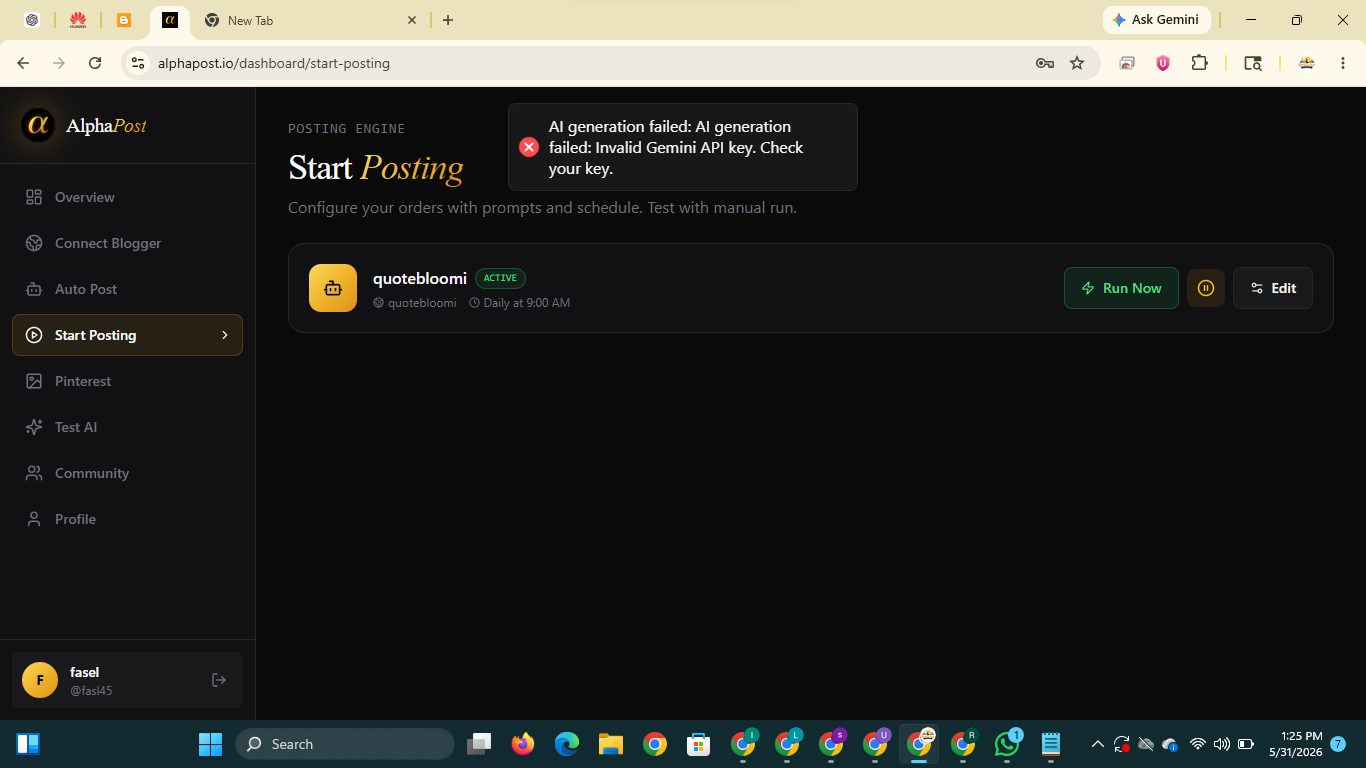
Task: View site information for alphapost.io
Action: coord(138,63)
